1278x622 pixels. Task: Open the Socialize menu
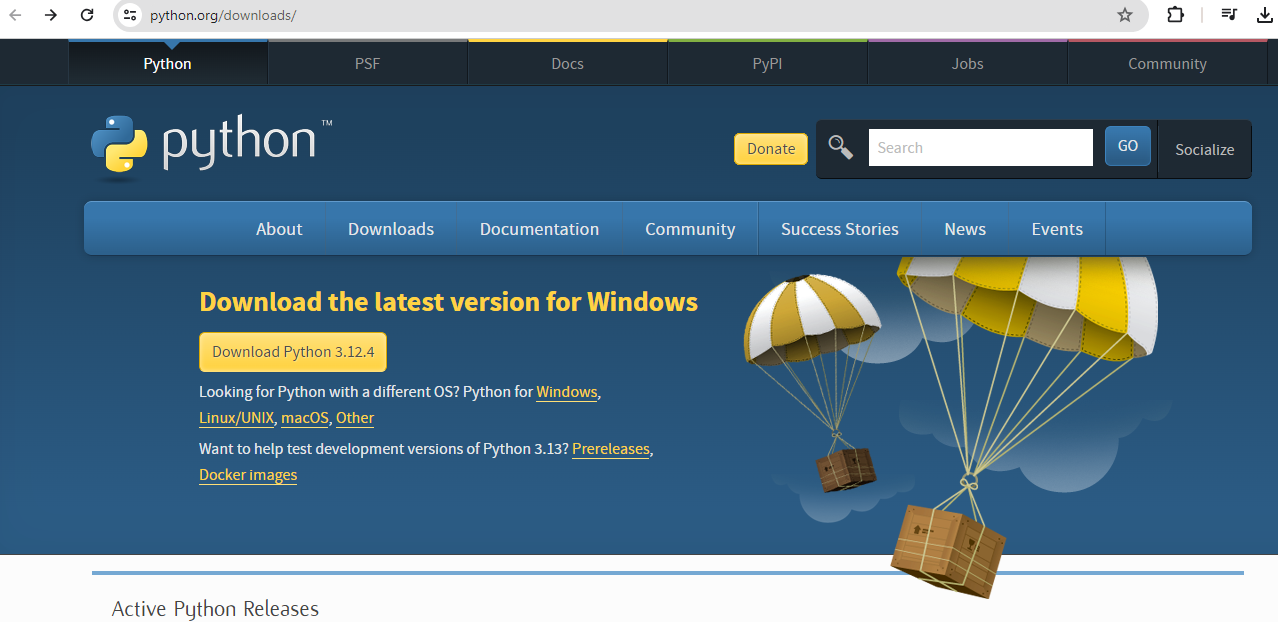tap(1204, 150)
